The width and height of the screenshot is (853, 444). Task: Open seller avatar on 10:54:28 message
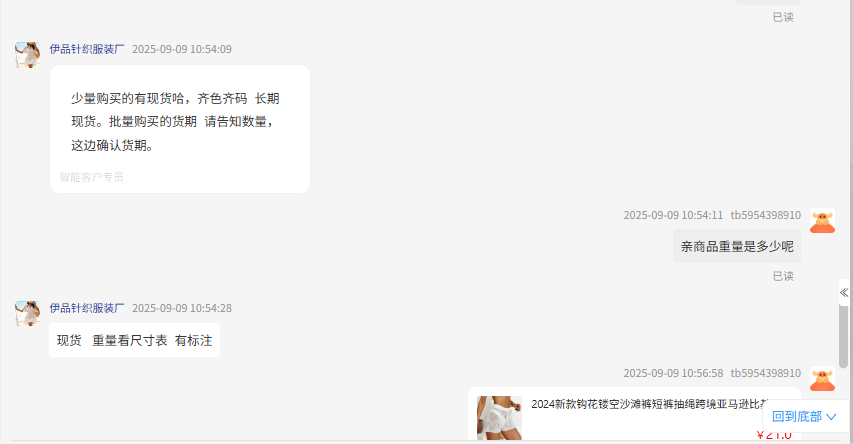(27, 314)
